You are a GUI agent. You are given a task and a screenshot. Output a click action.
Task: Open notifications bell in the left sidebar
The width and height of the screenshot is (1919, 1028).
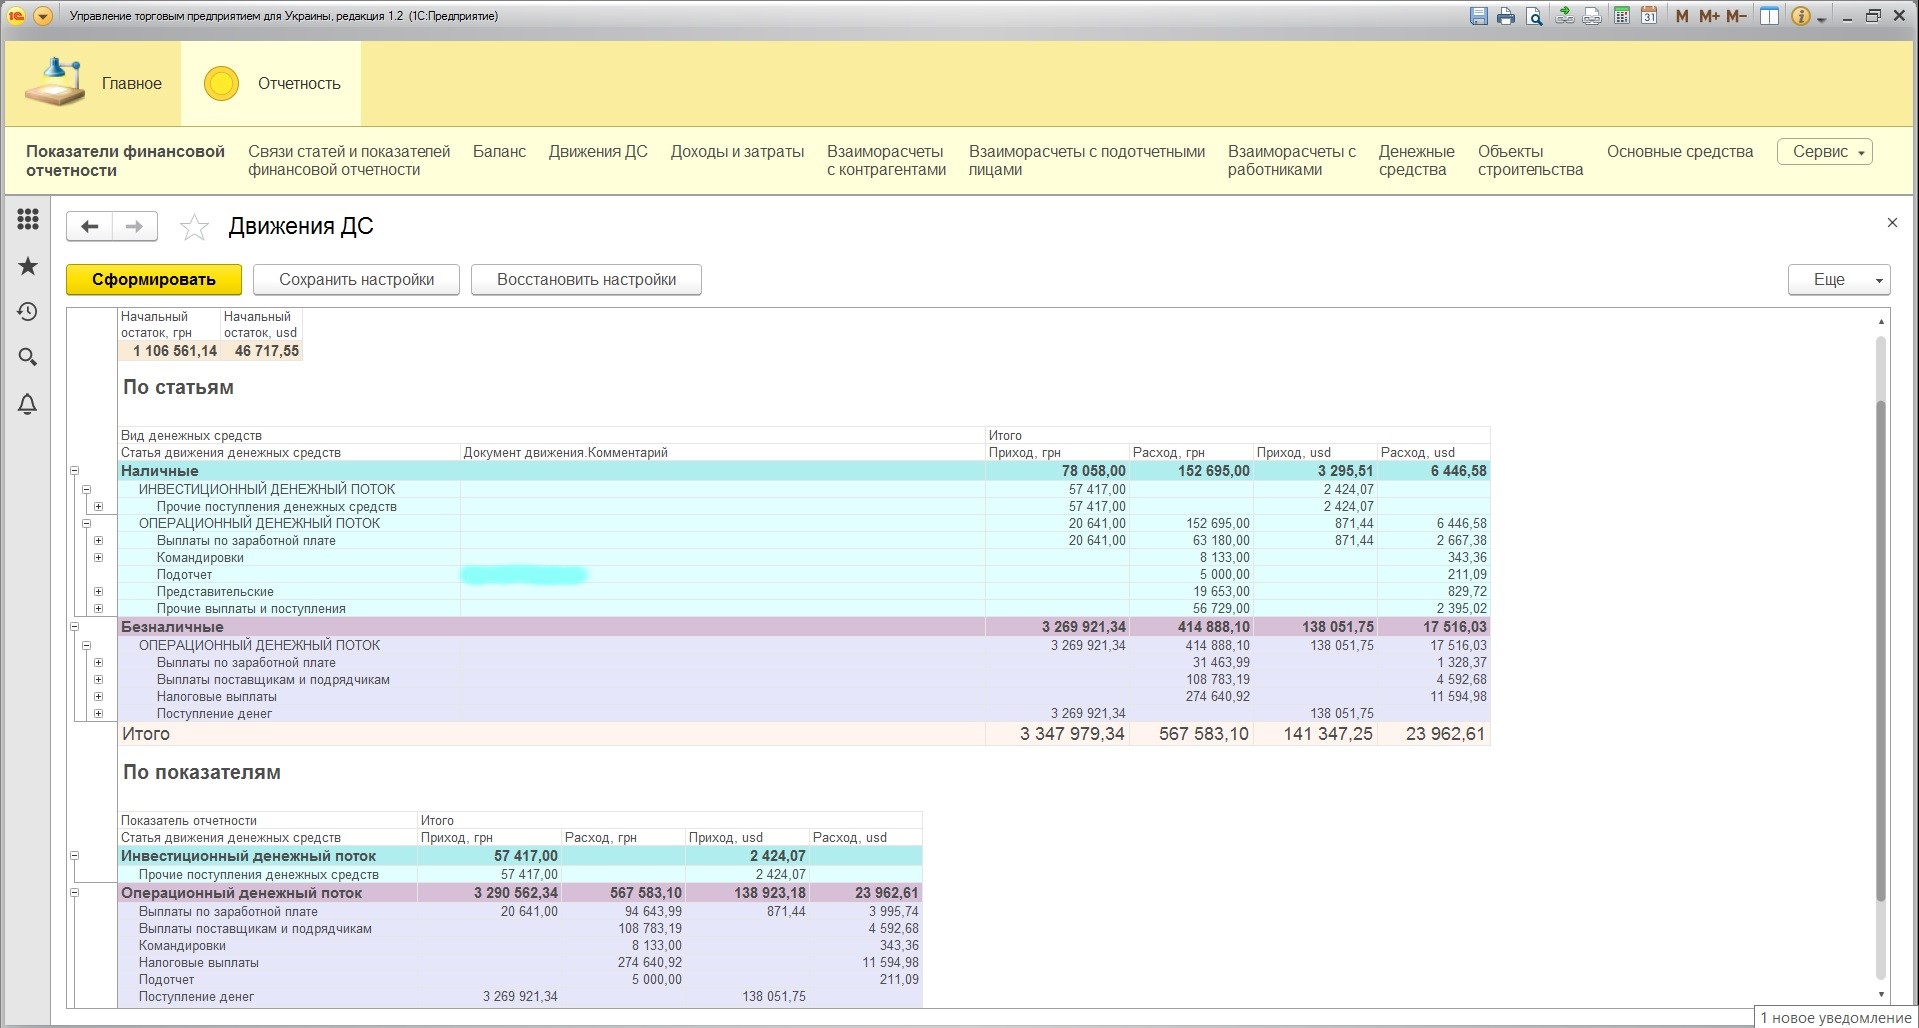pos(28,404)
